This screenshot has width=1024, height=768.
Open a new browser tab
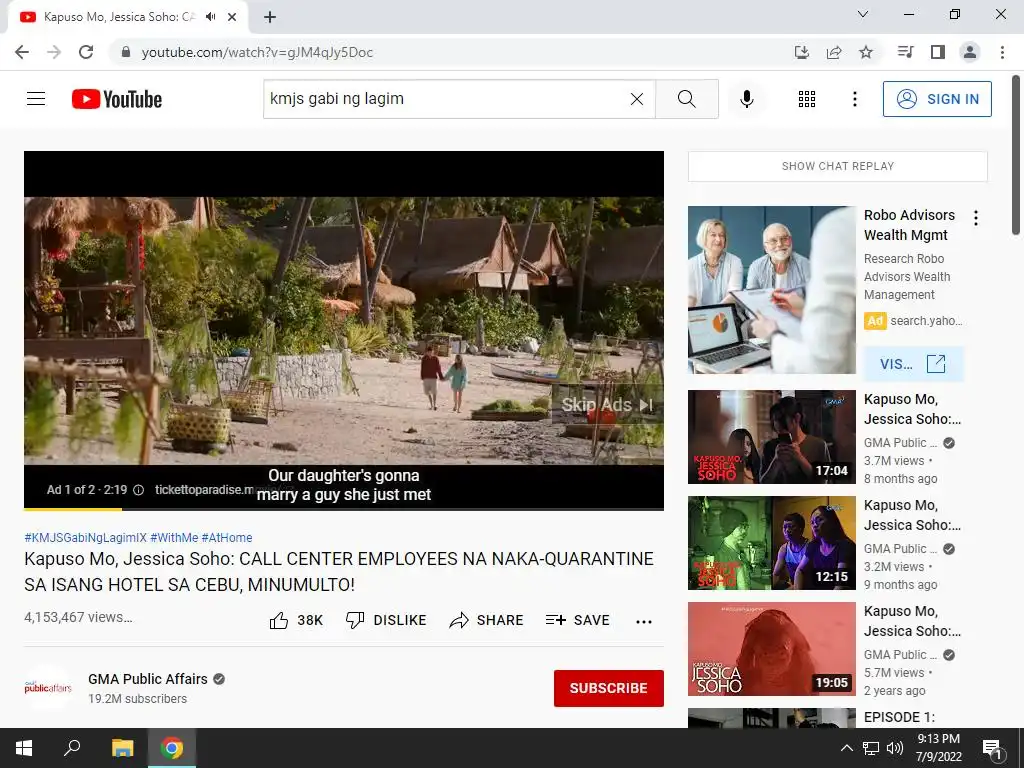coord(270,18)
